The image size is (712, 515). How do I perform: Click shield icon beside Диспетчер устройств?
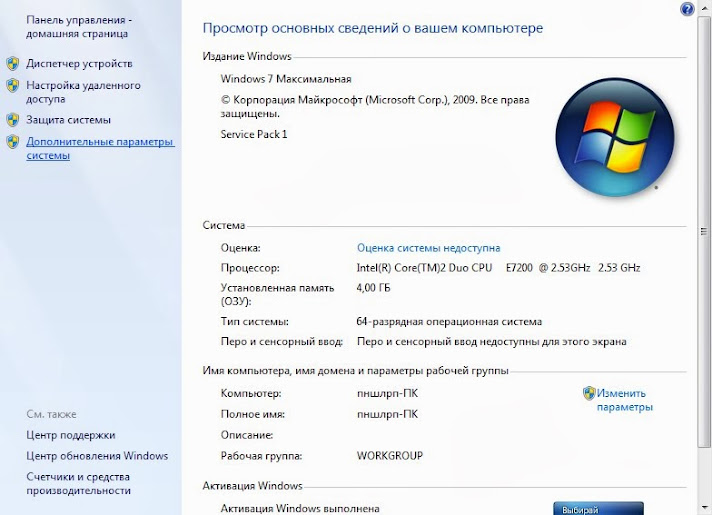[13, 64]
